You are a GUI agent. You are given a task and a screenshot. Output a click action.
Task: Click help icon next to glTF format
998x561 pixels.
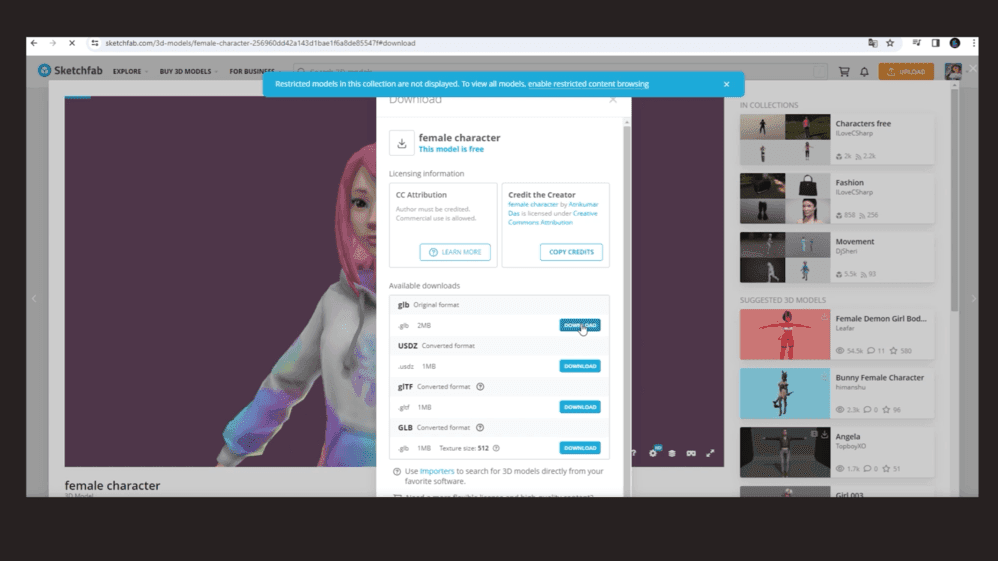point(480,387)
